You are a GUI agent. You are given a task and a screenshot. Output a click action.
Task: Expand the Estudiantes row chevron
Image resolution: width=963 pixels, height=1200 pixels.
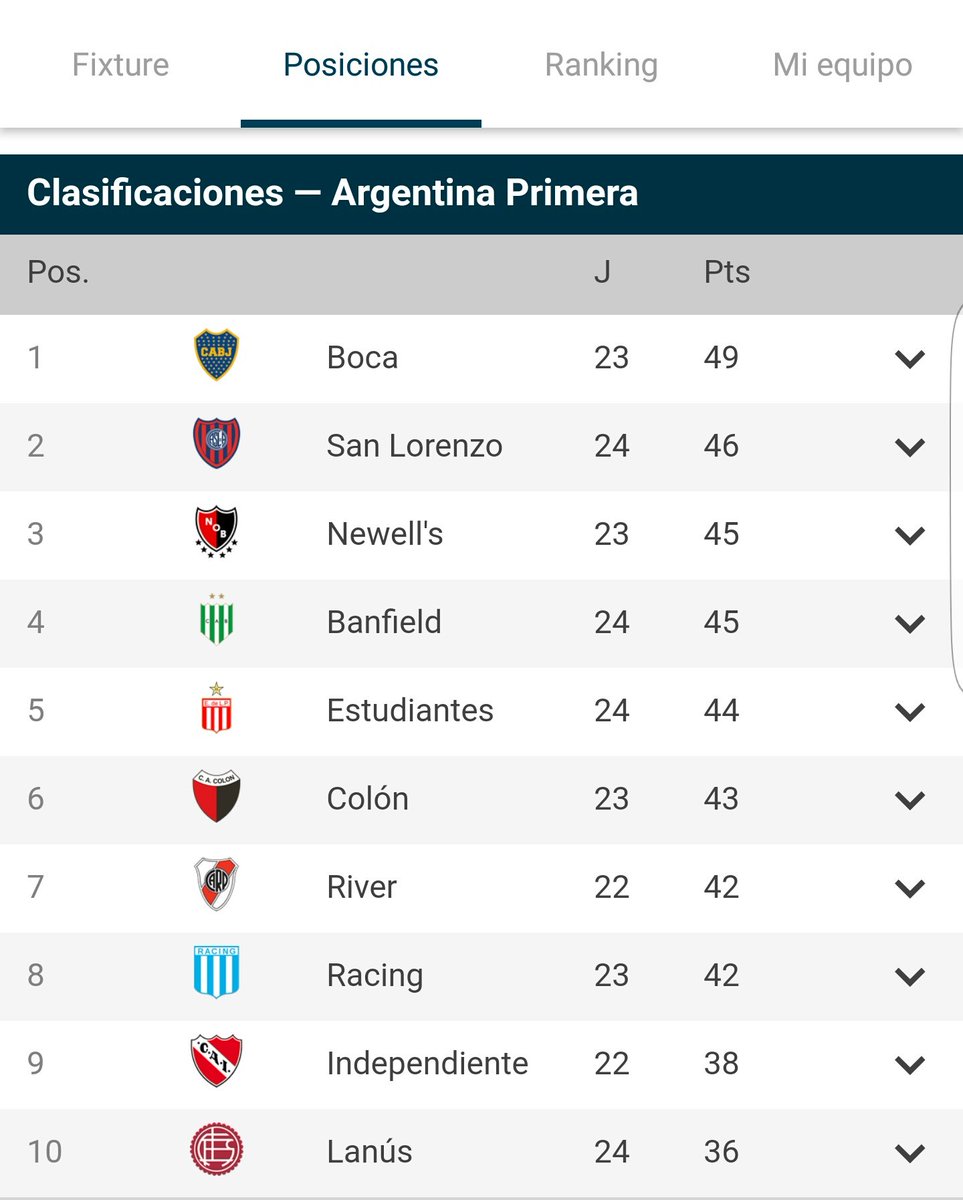[x=910, y=712]
